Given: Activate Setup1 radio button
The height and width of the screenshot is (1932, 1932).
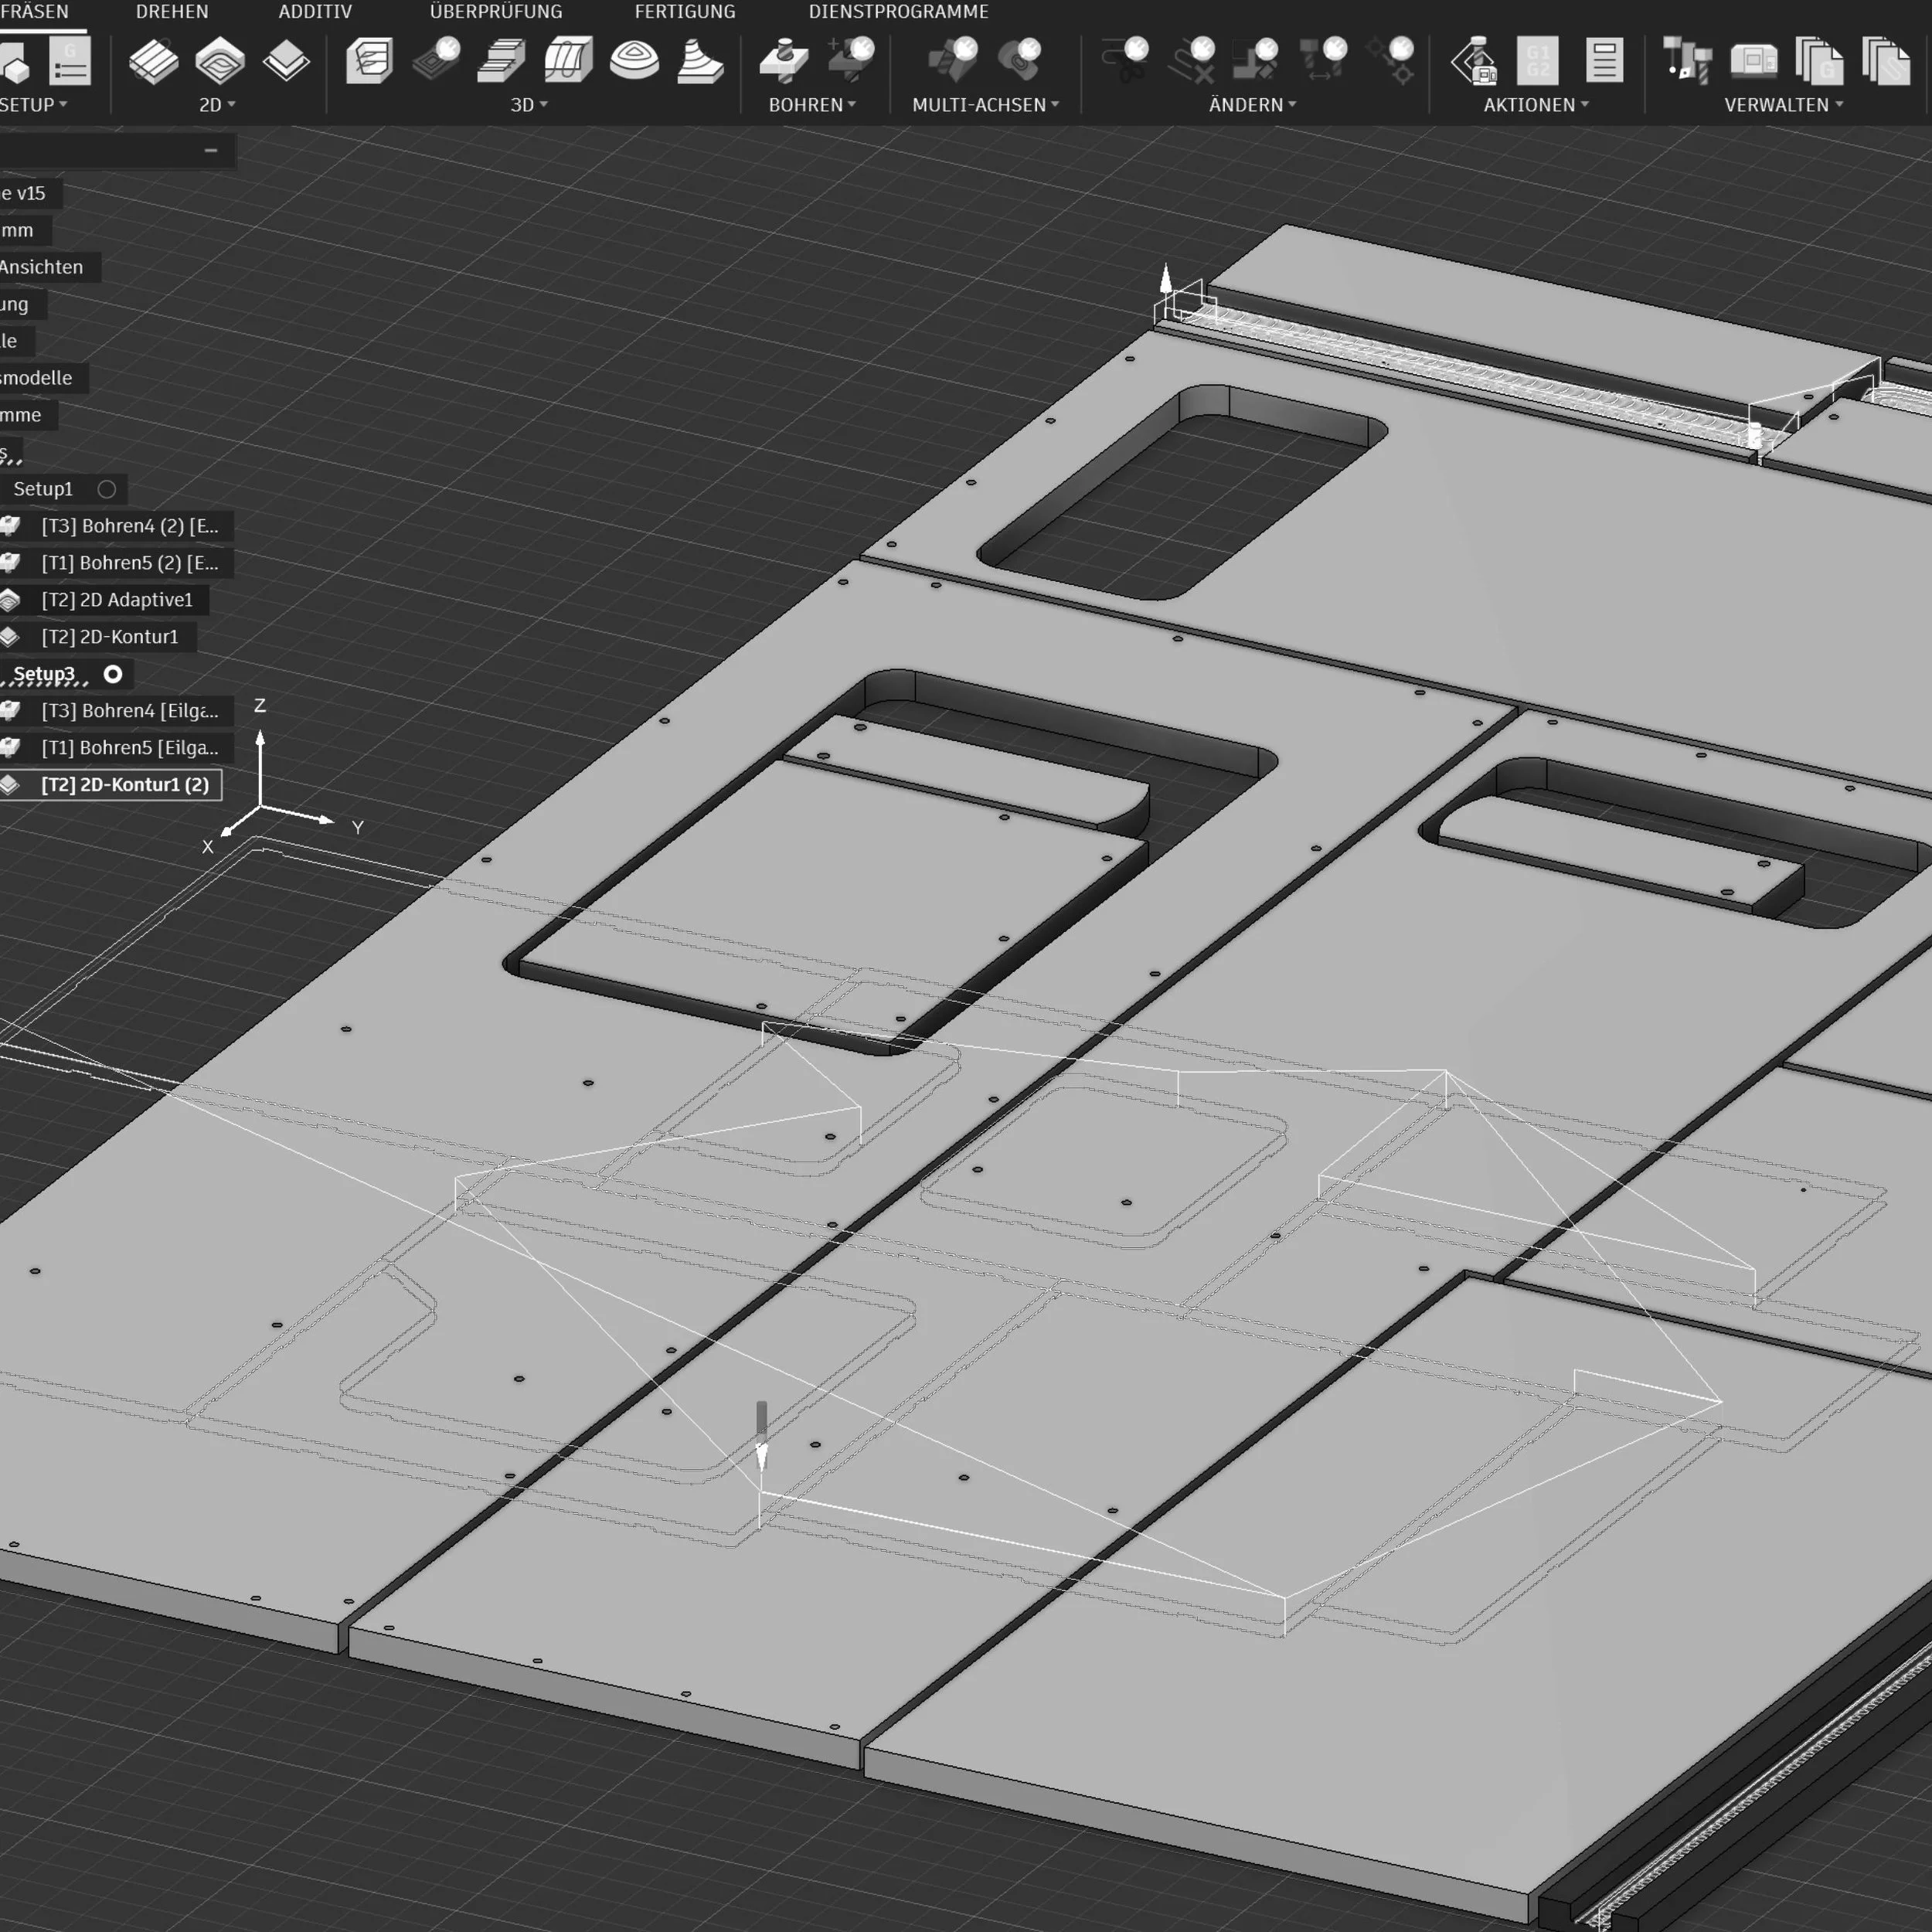Looking at the screenshot, I should point(107,489).
